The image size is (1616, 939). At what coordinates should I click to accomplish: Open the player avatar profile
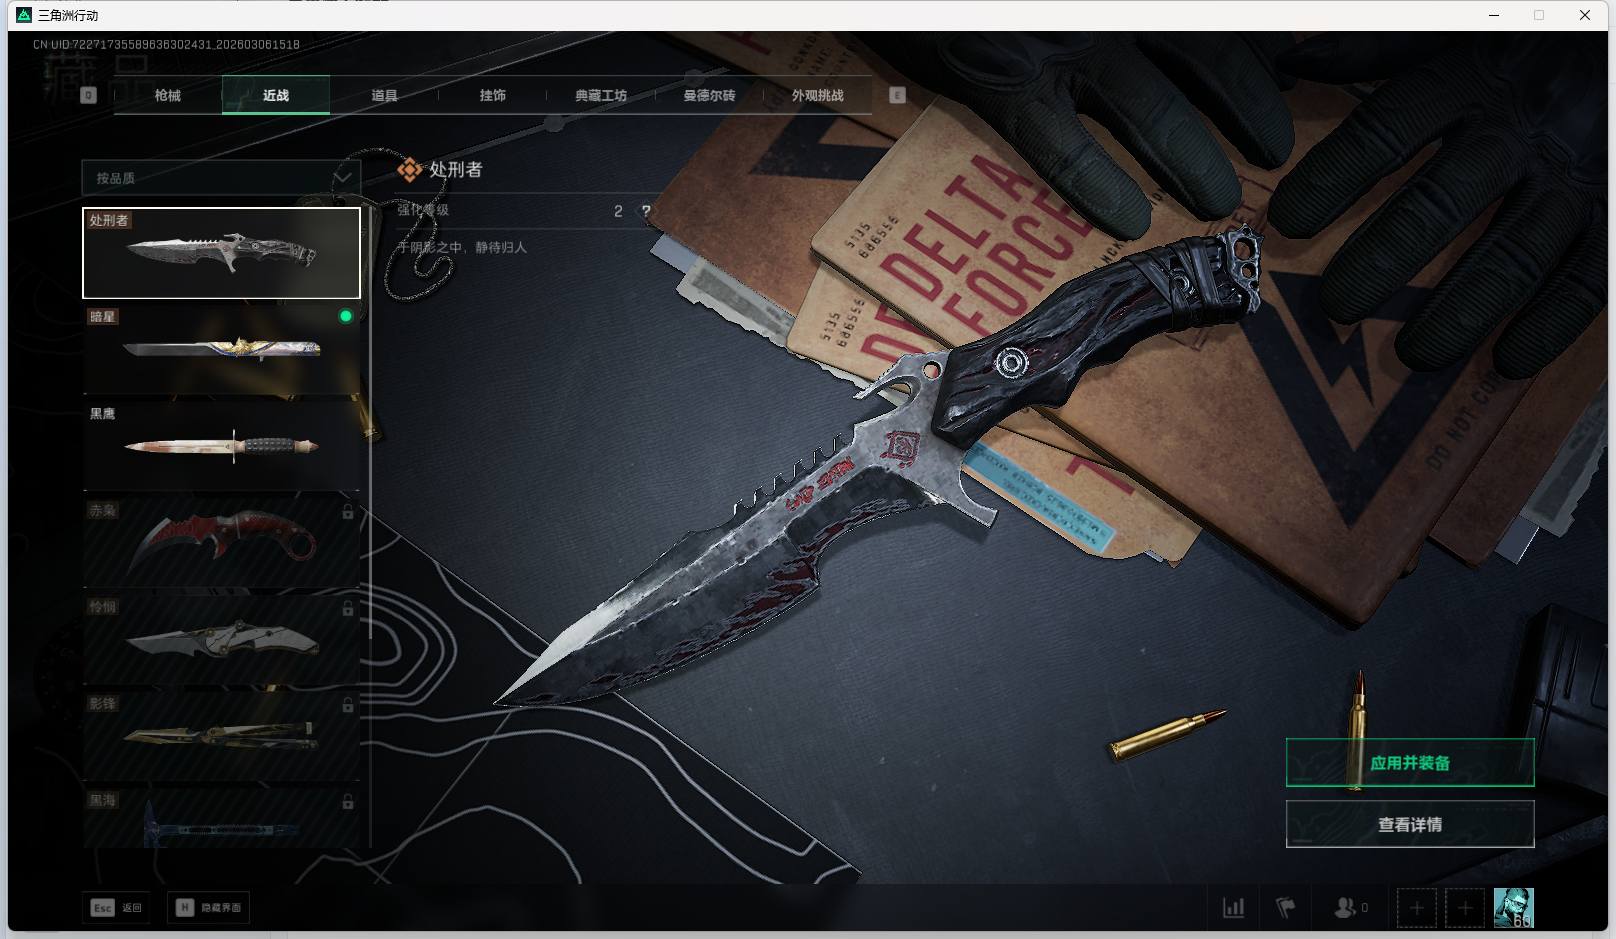pyautogui.click(x=1513, y=908)
